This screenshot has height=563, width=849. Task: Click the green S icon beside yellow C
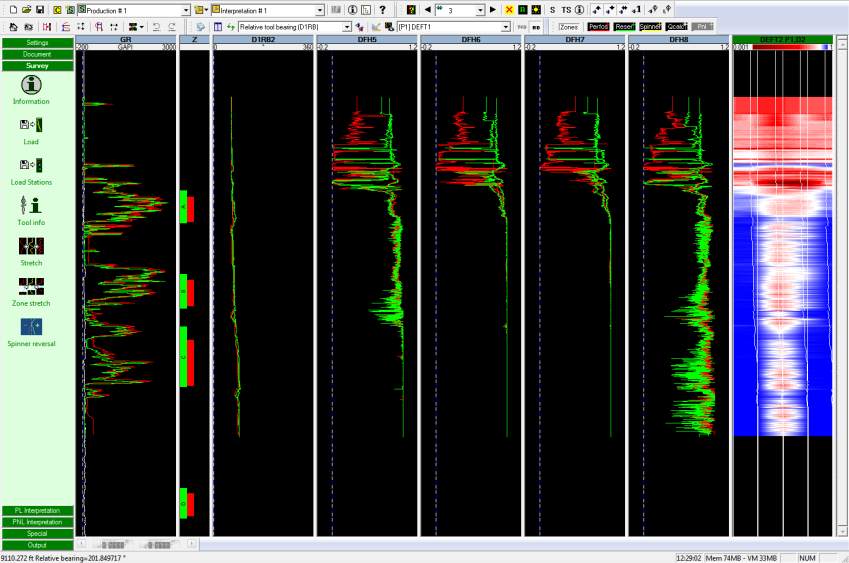coord(70,10)
